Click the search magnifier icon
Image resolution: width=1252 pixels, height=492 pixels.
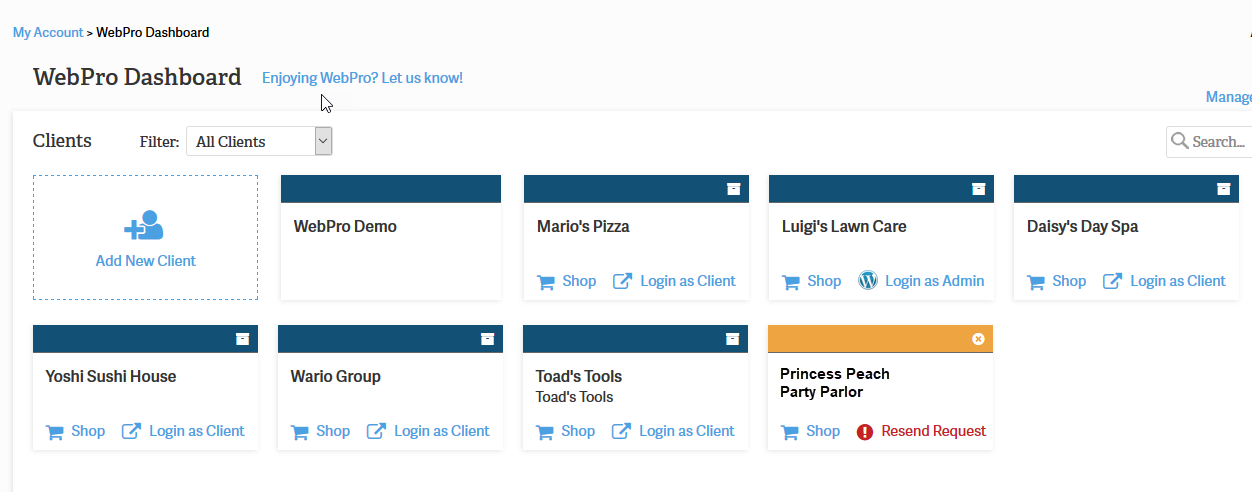(1180, 141)
